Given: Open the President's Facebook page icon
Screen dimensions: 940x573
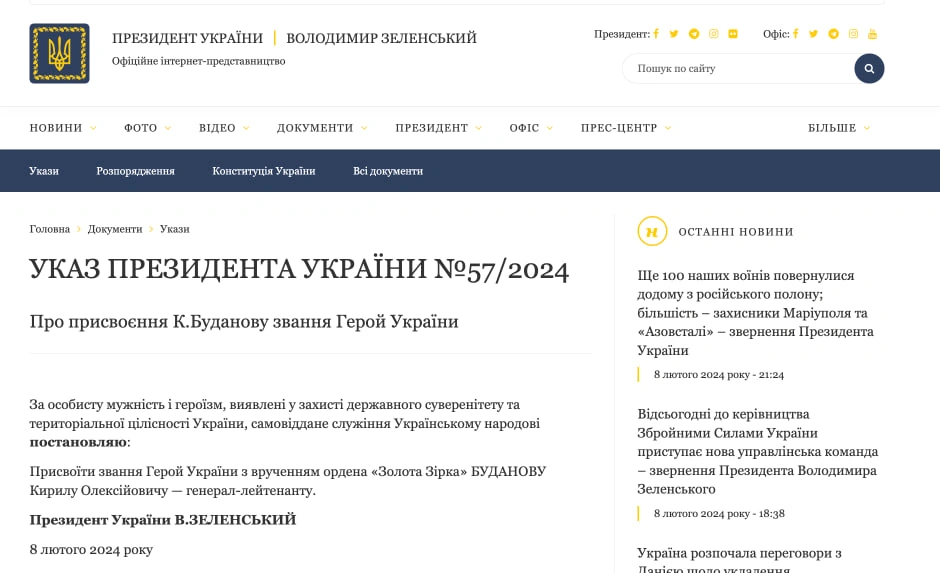Looking at the screenshot, I should click(x=656, y=34).
